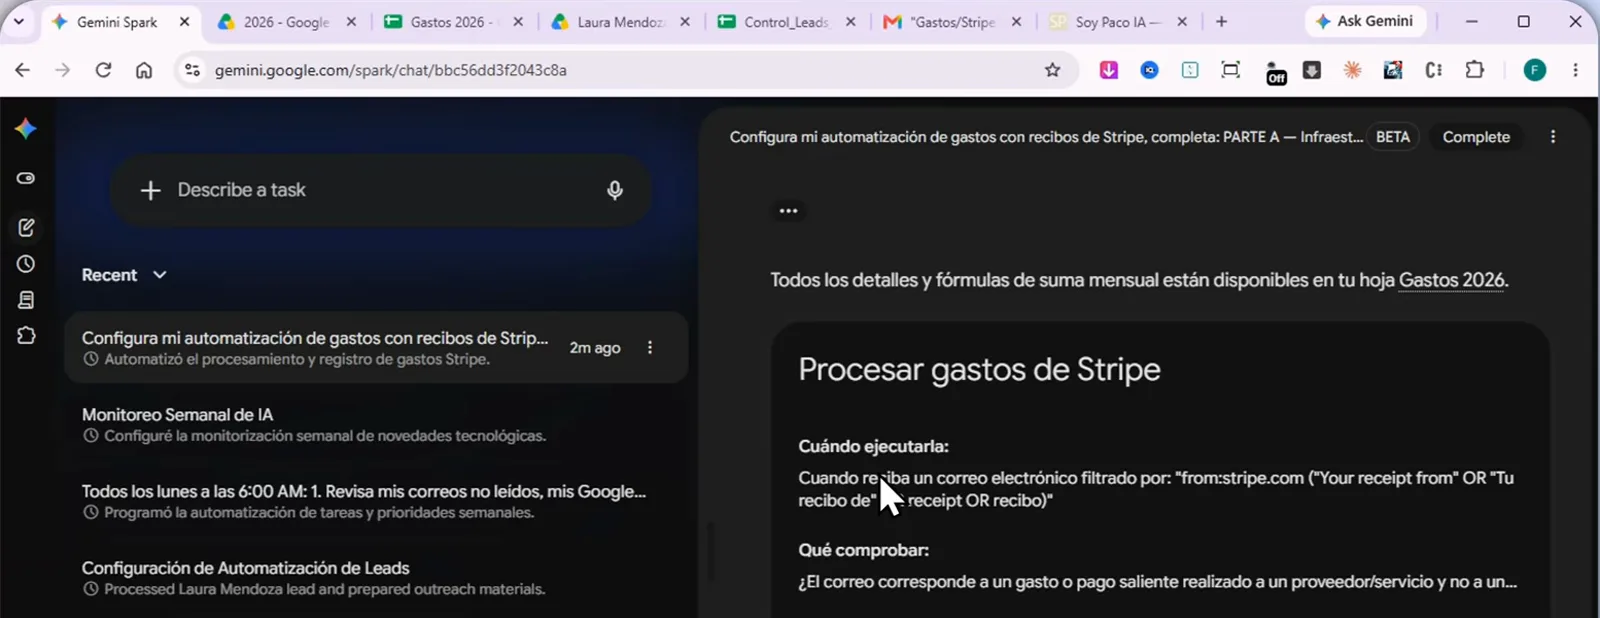Image resolution: width=1600 pixels, height=618 pixels.
Task: Switch to the 2026 - Google Drive tab
Action: point(287,22)
